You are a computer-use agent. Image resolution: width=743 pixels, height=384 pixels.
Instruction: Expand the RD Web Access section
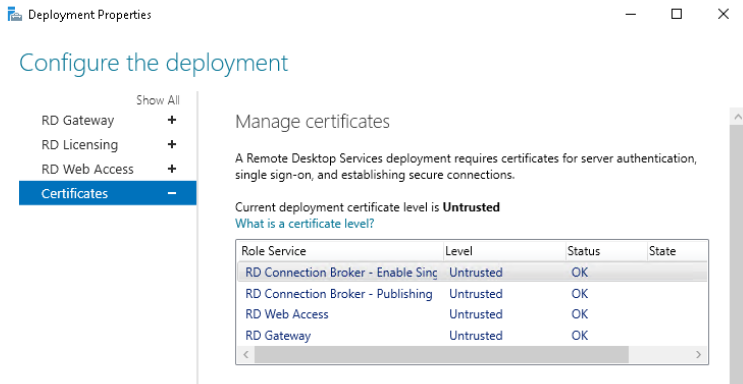coord(172,169)
